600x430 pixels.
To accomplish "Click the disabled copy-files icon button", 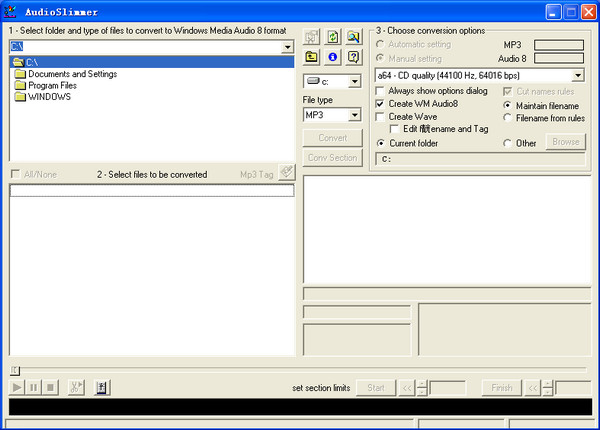I will coord(311,37).
